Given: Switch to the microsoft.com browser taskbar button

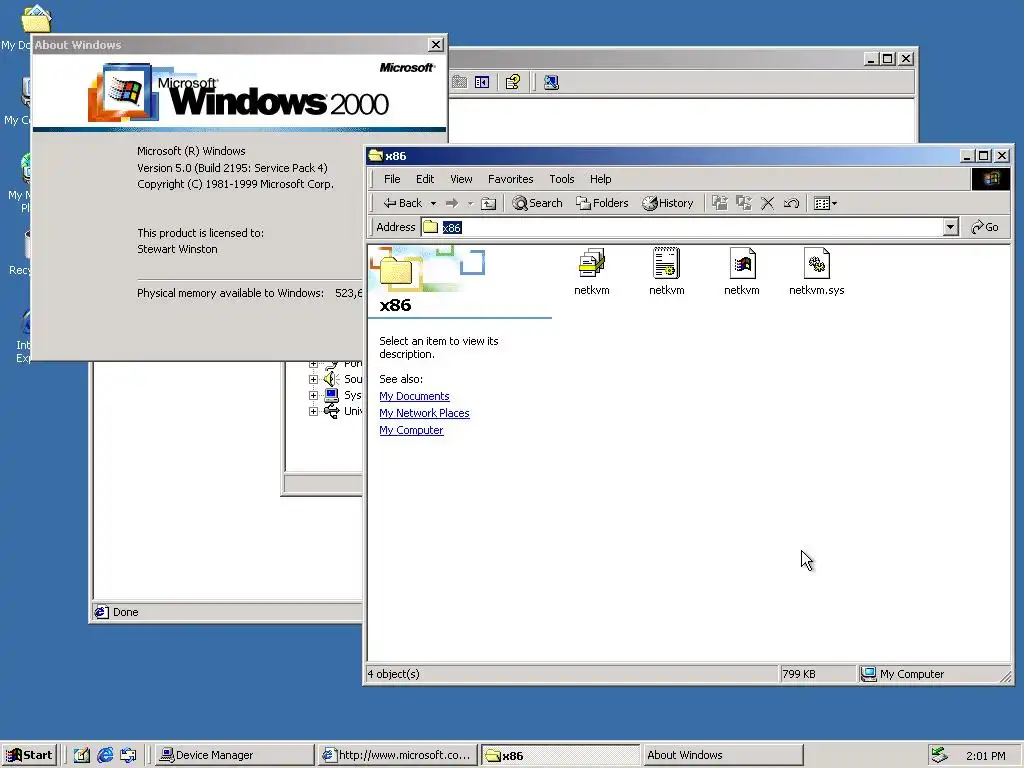Looking at the screenshot, I should 398,755.
